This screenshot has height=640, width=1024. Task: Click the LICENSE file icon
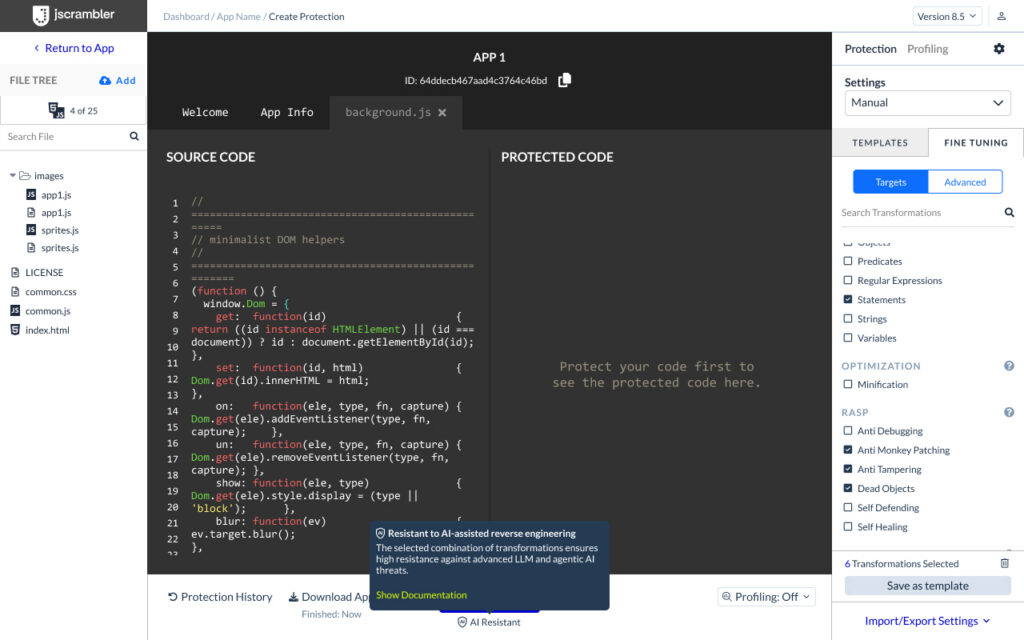tap(15, 272)
